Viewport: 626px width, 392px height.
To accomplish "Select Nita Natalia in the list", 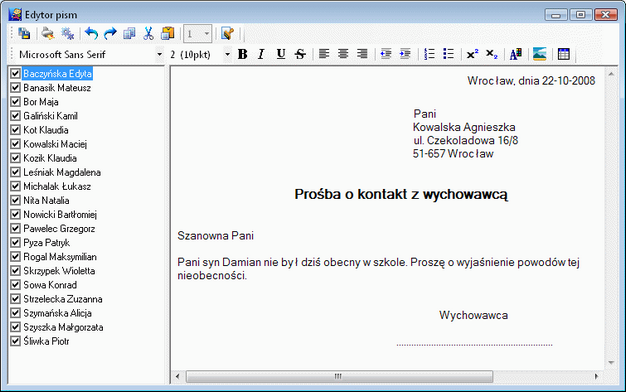I will [46, 200].
